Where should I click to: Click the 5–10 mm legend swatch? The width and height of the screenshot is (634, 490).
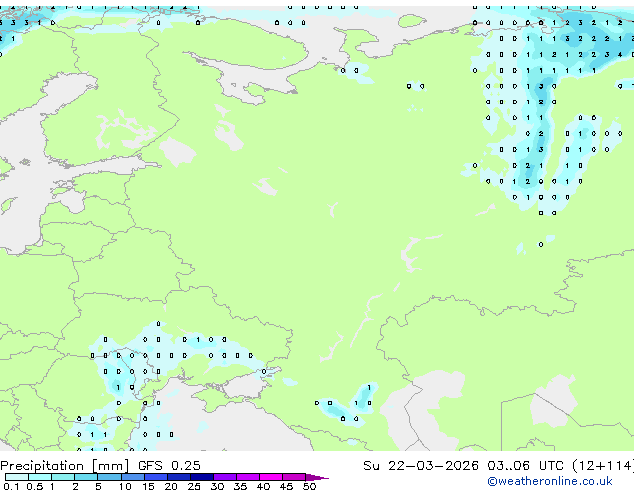point(109,477)
